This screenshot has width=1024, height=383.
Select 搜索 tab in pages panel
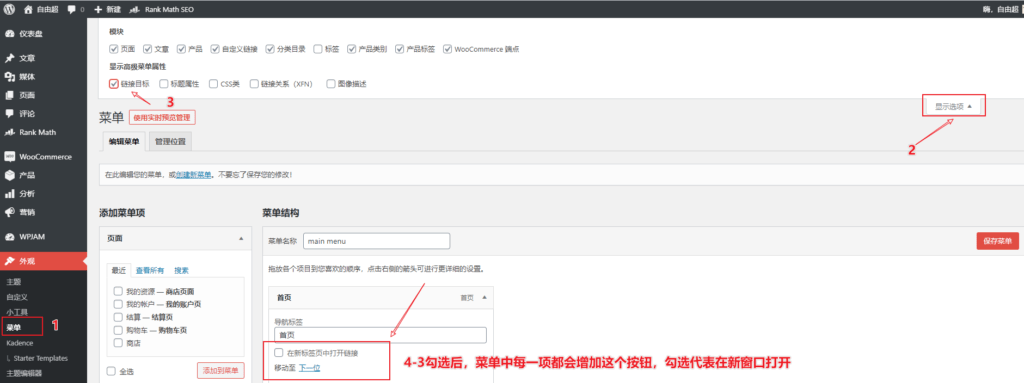[x=181, y=271]
